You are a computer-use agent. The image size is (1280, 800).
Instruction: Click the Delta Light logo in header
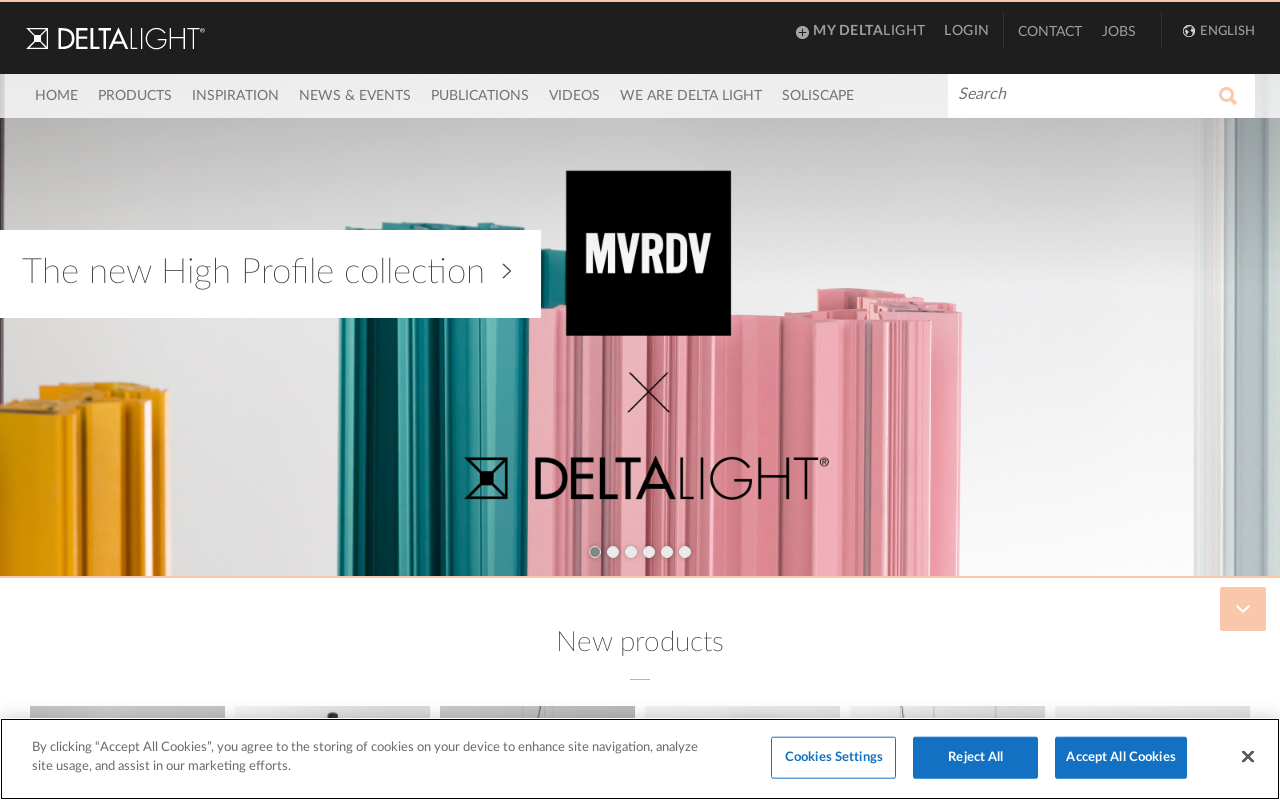[115, 38]
